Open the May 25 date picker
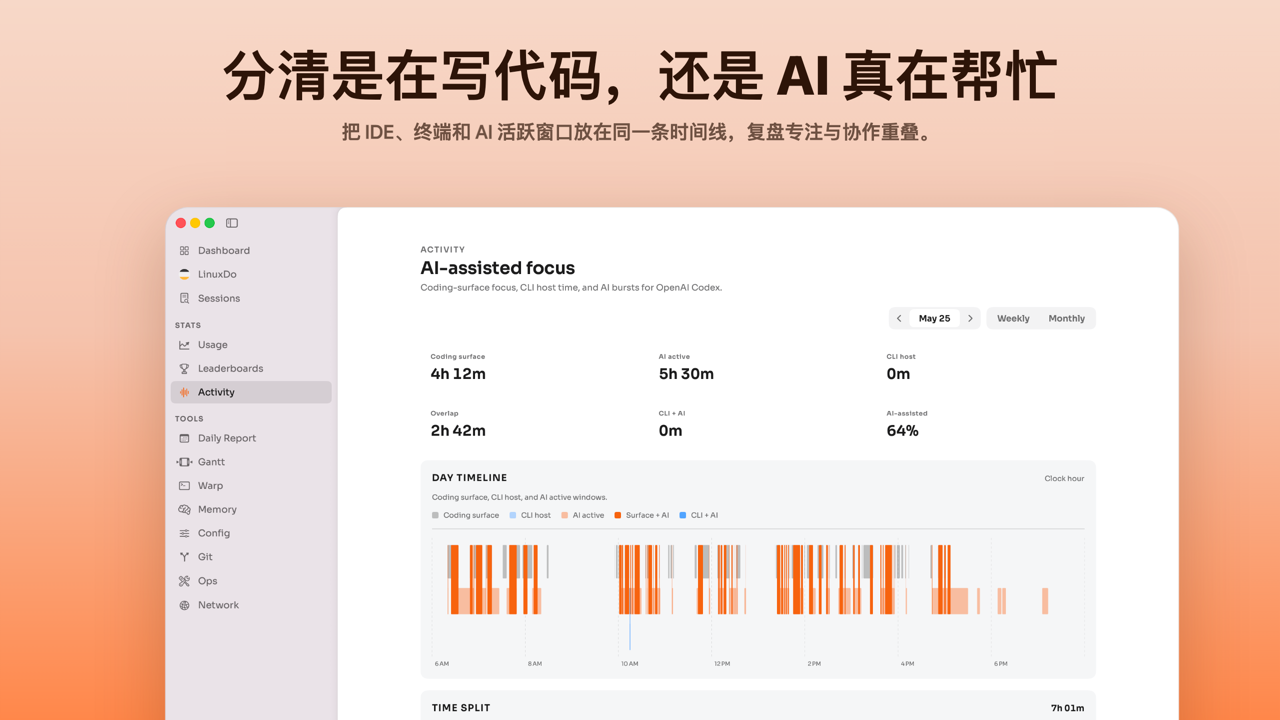Viewport: 1280px width, 720px height. (x=935, y=318)
